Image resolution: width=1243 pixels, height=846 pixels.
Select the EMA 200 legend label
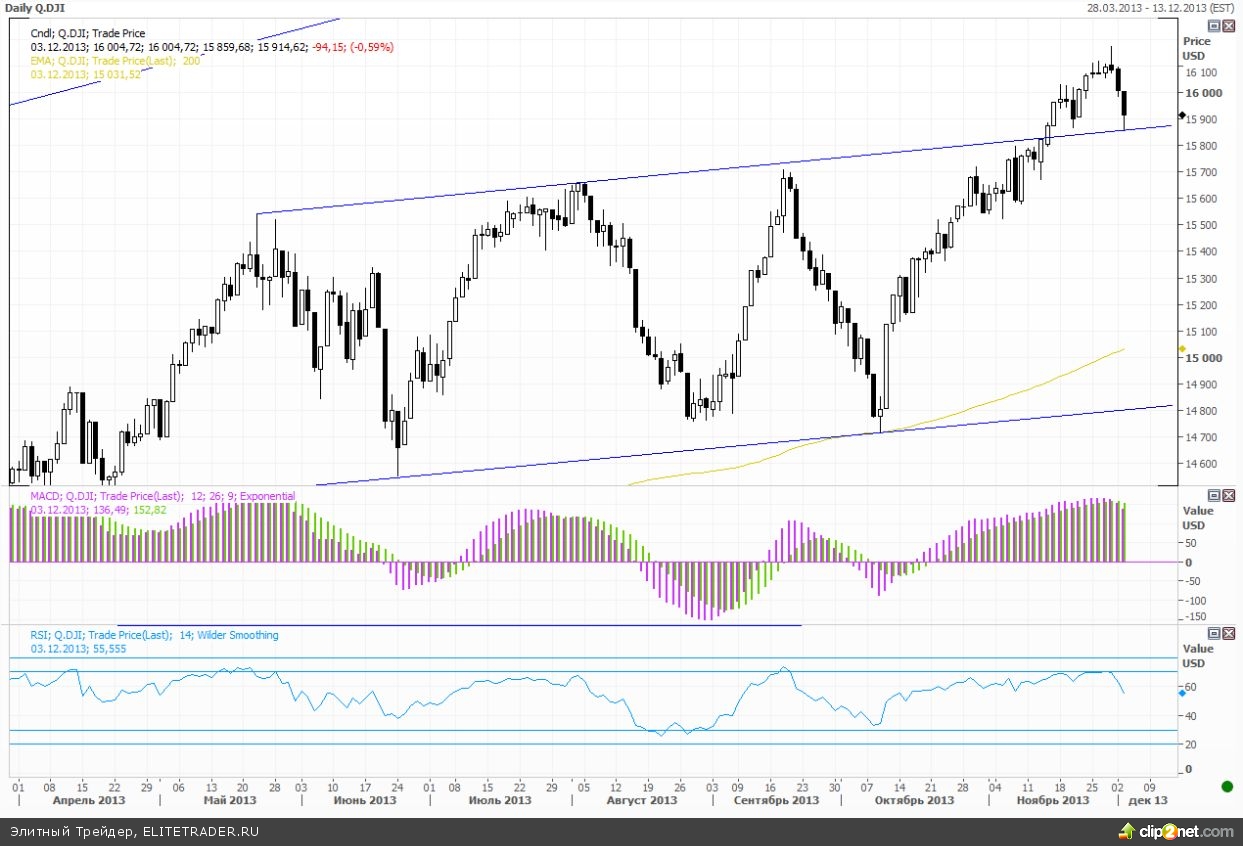115,61
